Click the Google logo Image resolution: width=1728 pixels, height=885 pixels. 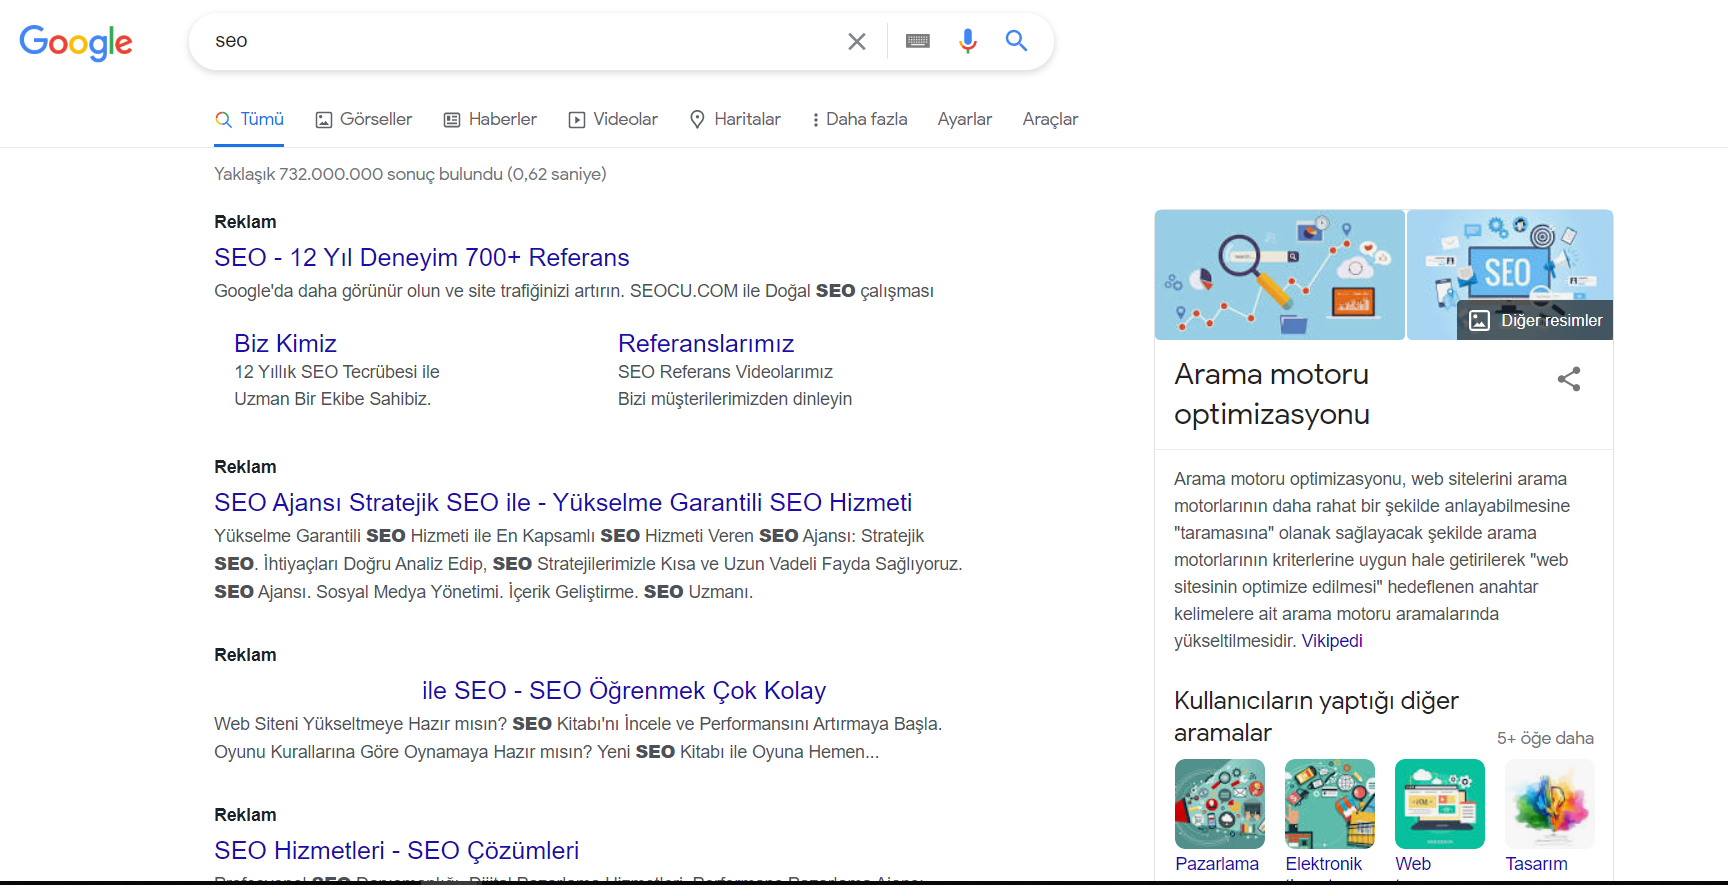tap(76, 42)
